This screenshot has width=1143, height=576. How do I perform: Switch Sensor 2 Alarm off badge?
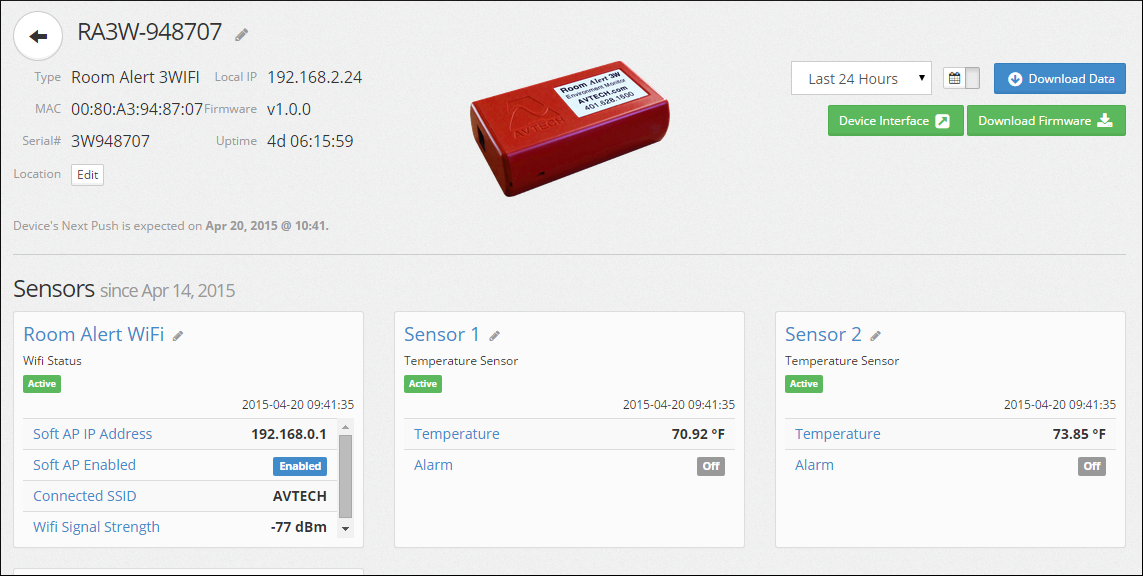(1091, 466)
